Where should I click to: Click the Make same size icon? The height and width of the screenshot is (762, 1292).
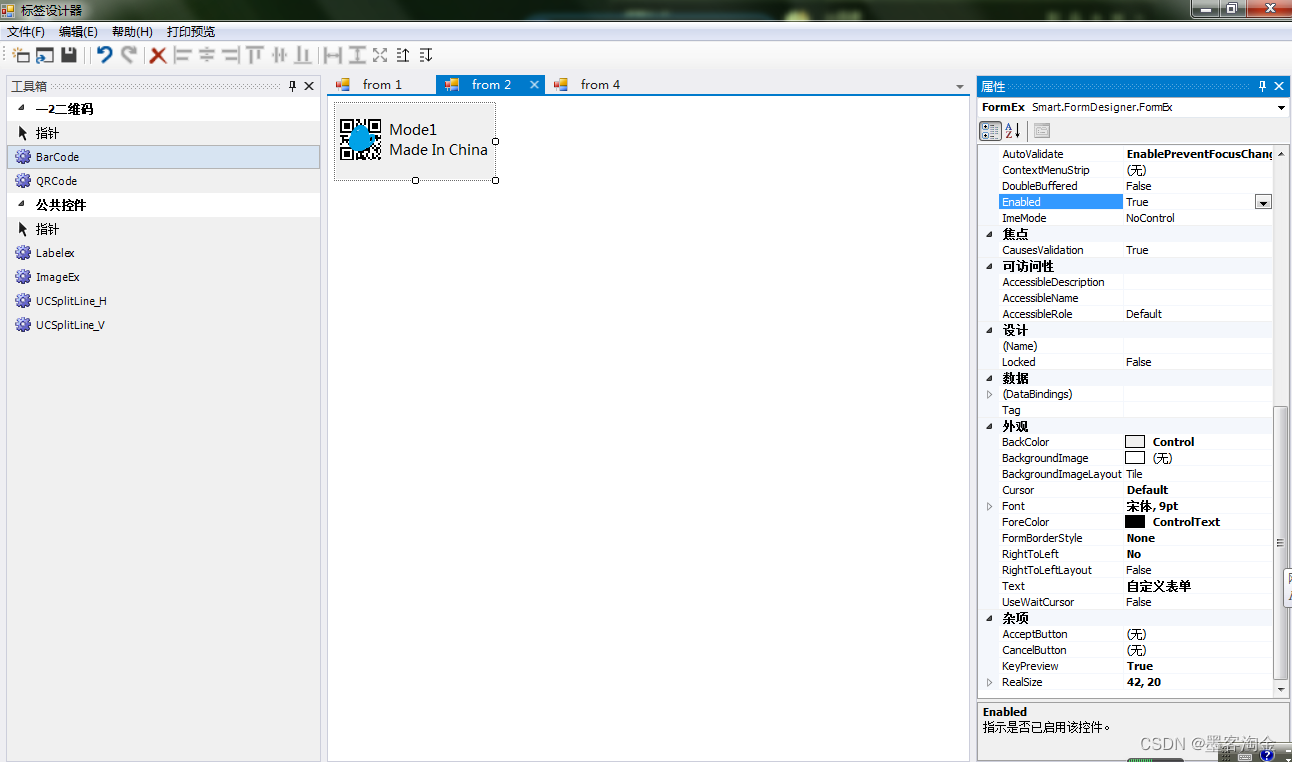(x=380, y=55)
